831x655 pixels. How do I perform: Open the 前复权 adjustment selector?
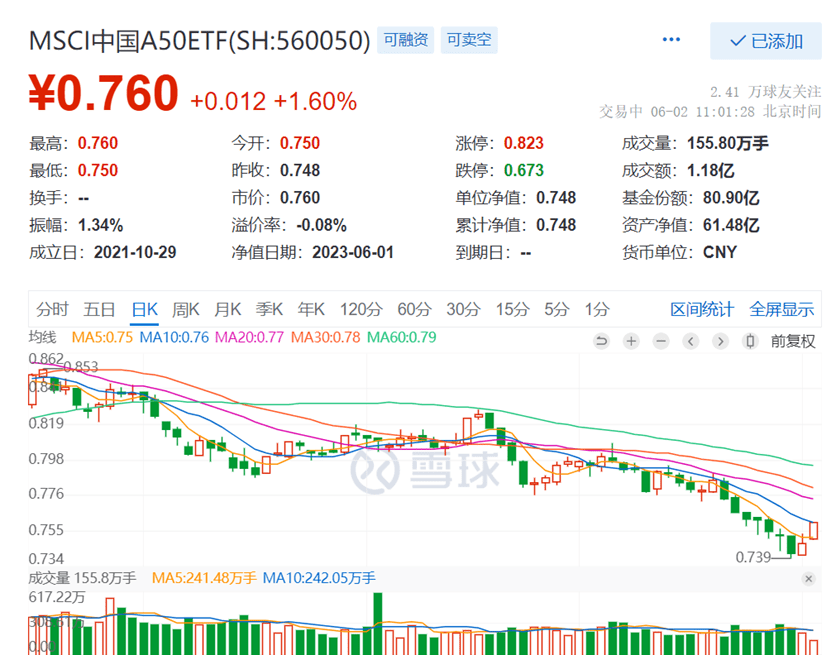(791, 342)
